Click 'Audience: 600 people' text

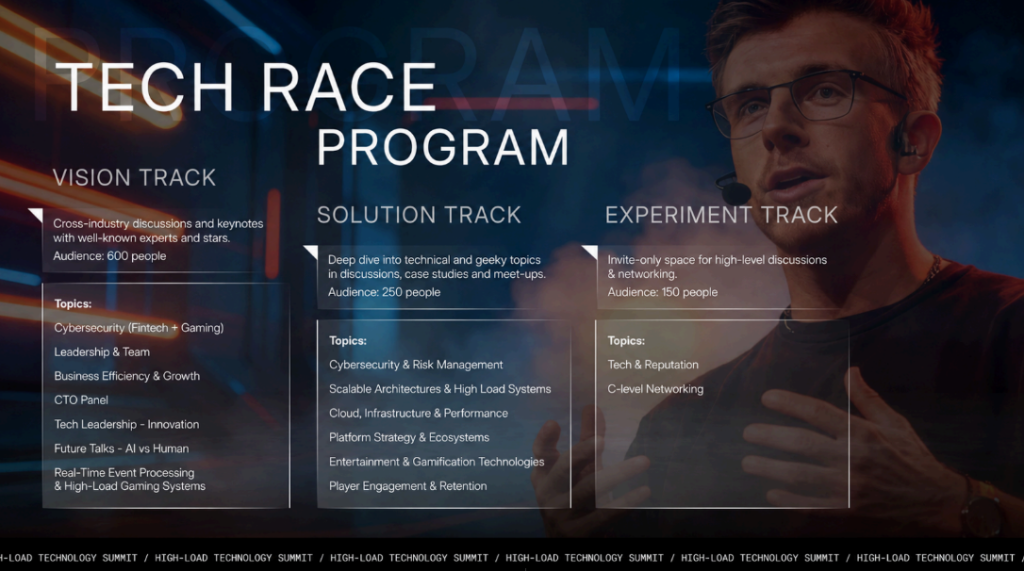[x=110, y=256]
